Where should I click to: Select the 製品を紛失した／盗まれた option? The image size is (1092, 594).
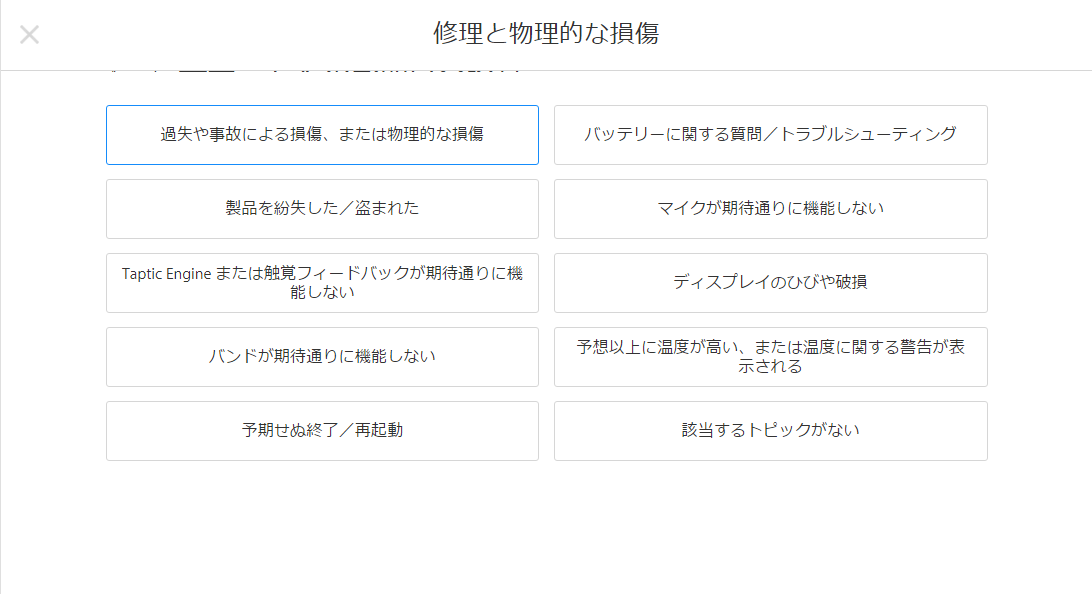pos(322,209)
